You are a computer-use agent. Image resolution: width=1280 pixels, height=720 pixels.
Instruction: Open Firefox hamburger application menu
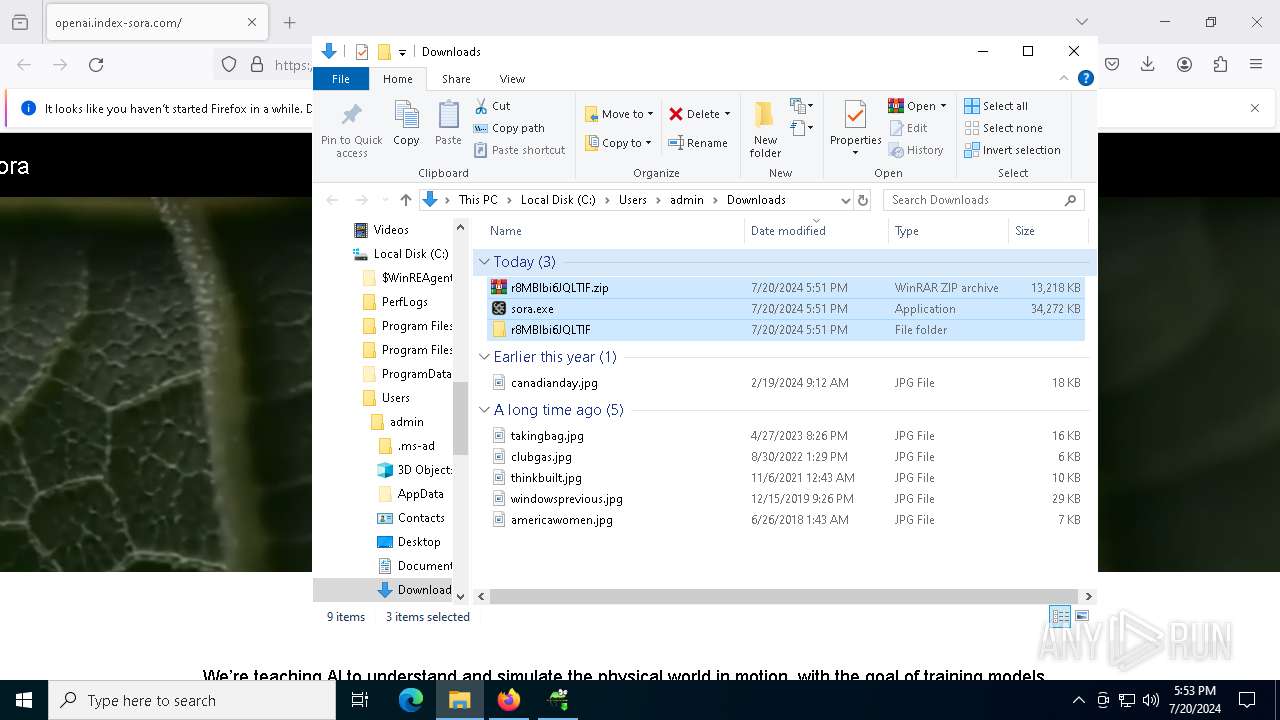tap(1256, 64)
